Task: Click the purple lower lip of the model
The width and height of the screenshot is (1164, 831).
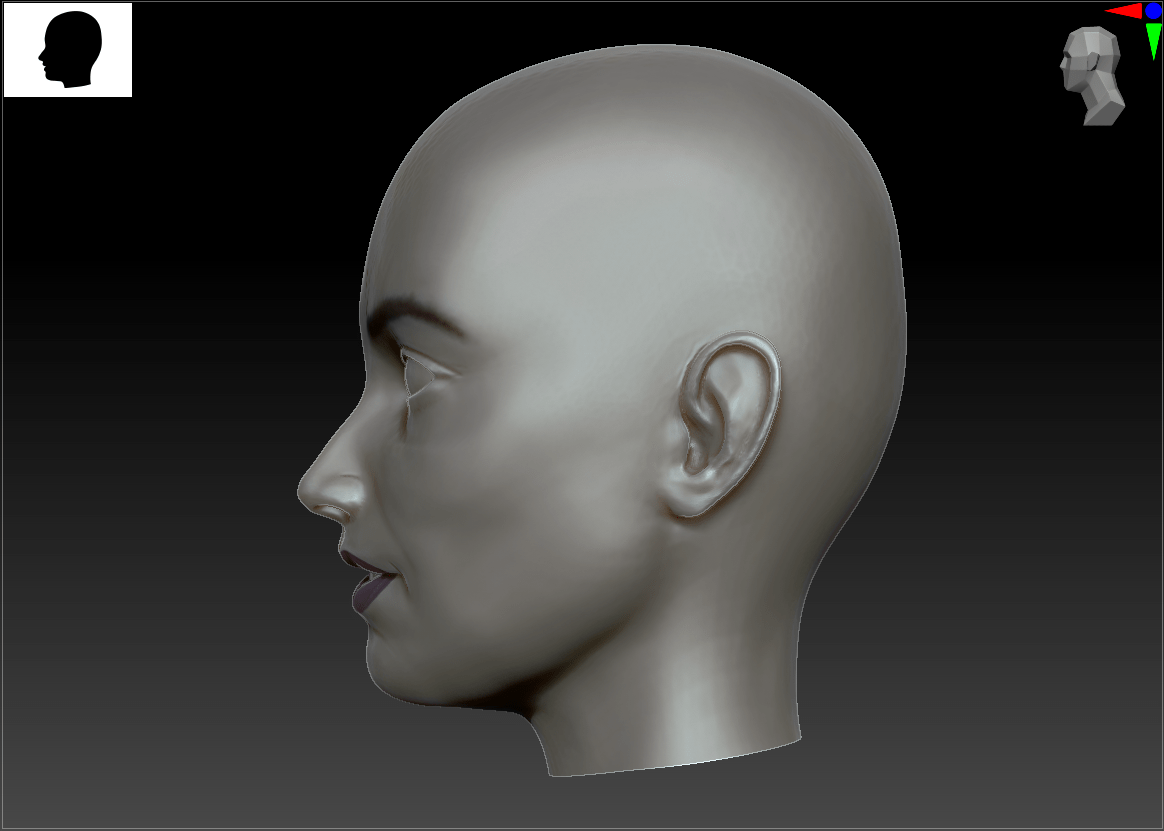Action: (x=366, y=594)
